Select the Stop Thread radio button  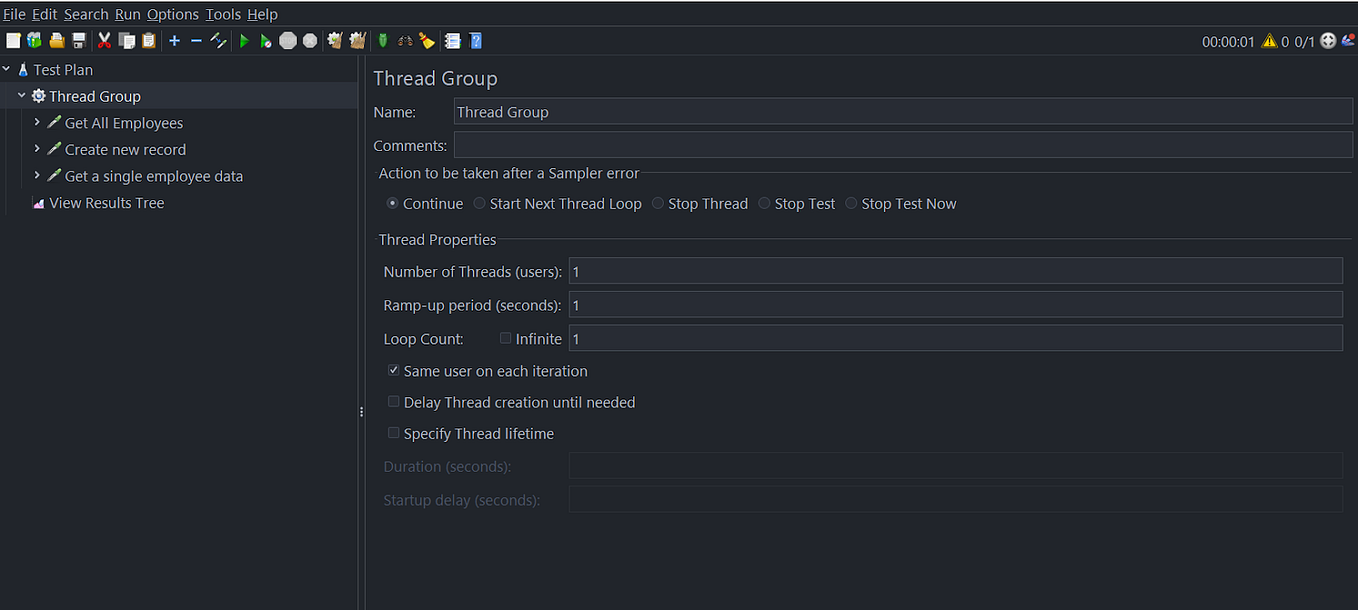click(x=658, y=203)
